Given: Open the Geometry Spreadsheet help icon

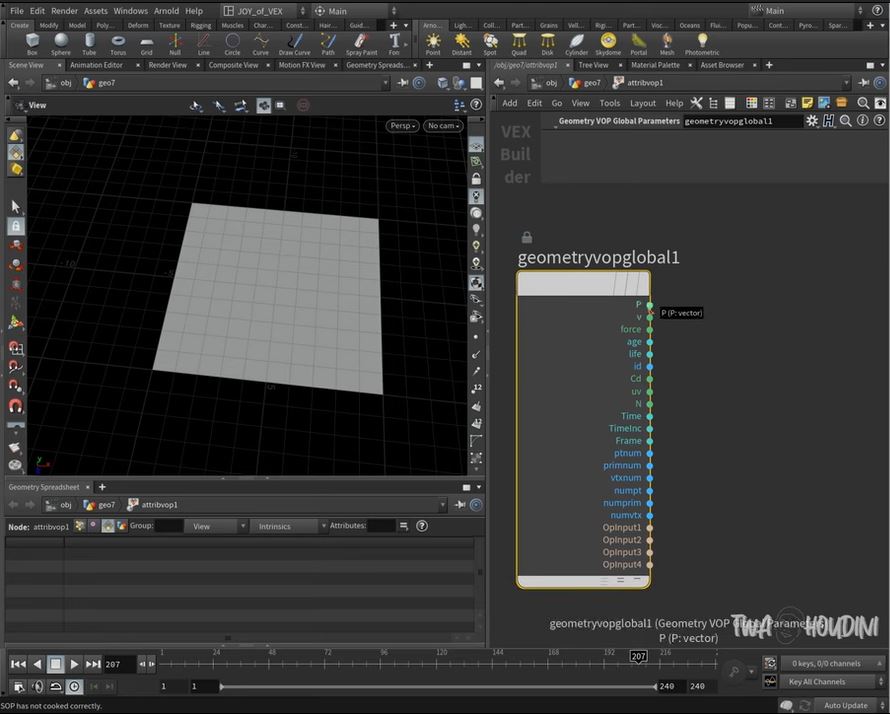Looking at the screenshot, I should pos(422,526).
